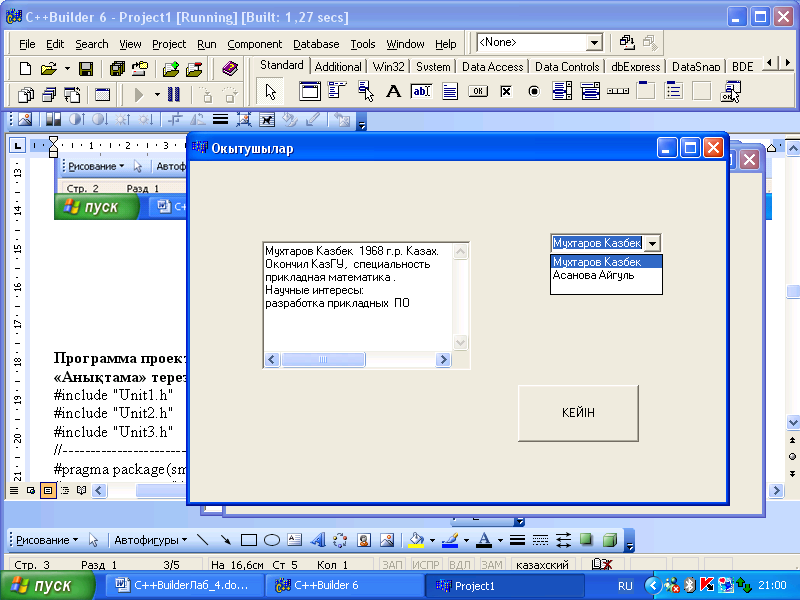The width and height of the screenshot is (800, 600).
Task: Expand the Open file dropdown arrow
Action: 67,68
